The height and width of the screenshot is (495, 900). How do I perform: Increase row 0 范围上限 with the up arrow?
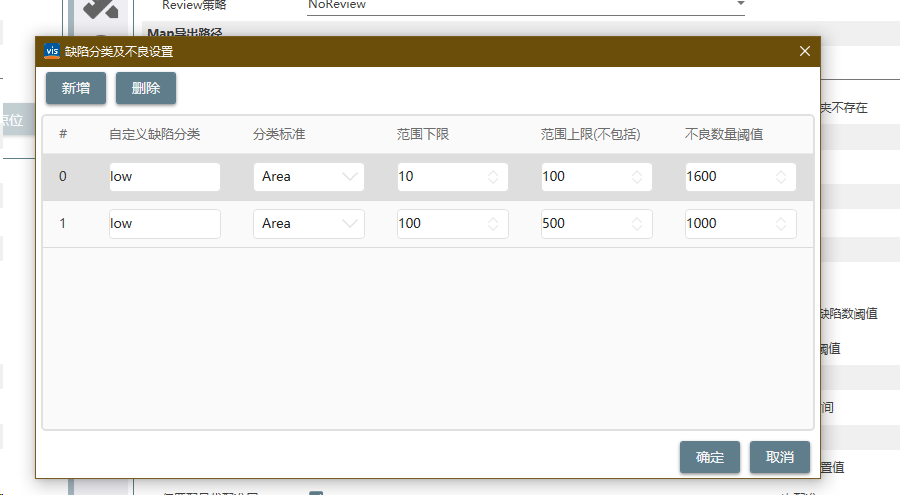tap(637, 173)
